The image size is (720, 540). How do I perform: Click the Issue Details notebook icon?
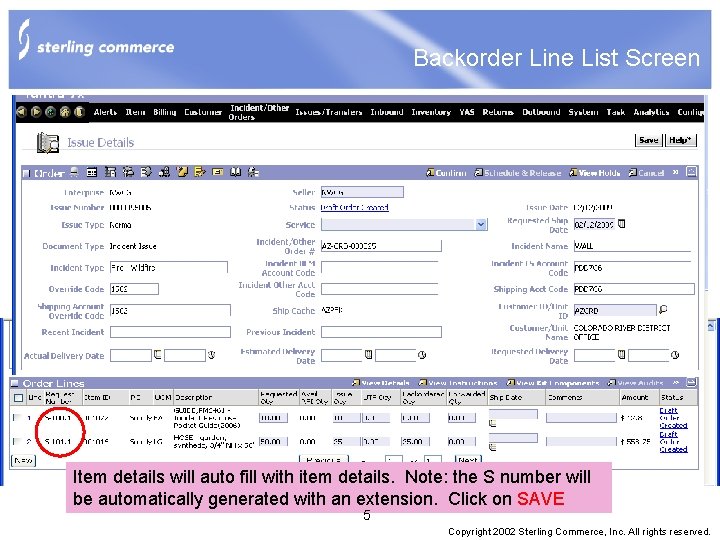48,142
